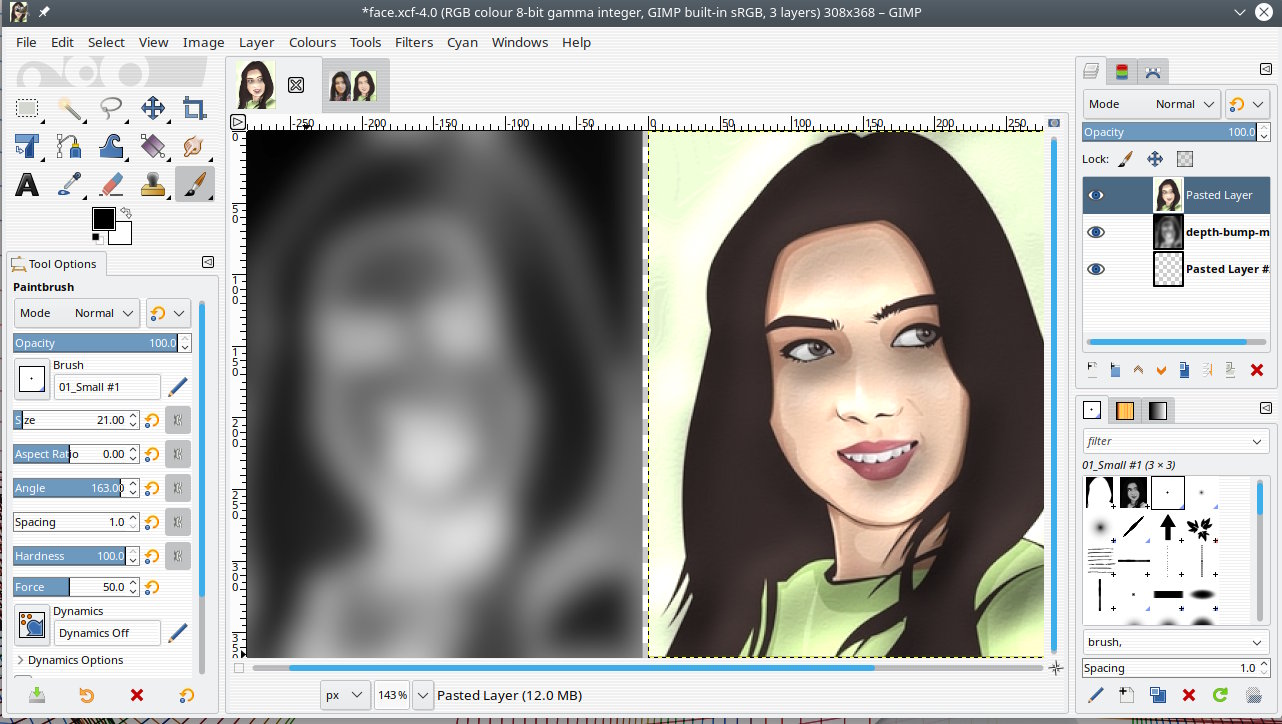Open the Layers dock panel menu arrow
This screenshot has width=1282, height=724.
pos(1265,69)
